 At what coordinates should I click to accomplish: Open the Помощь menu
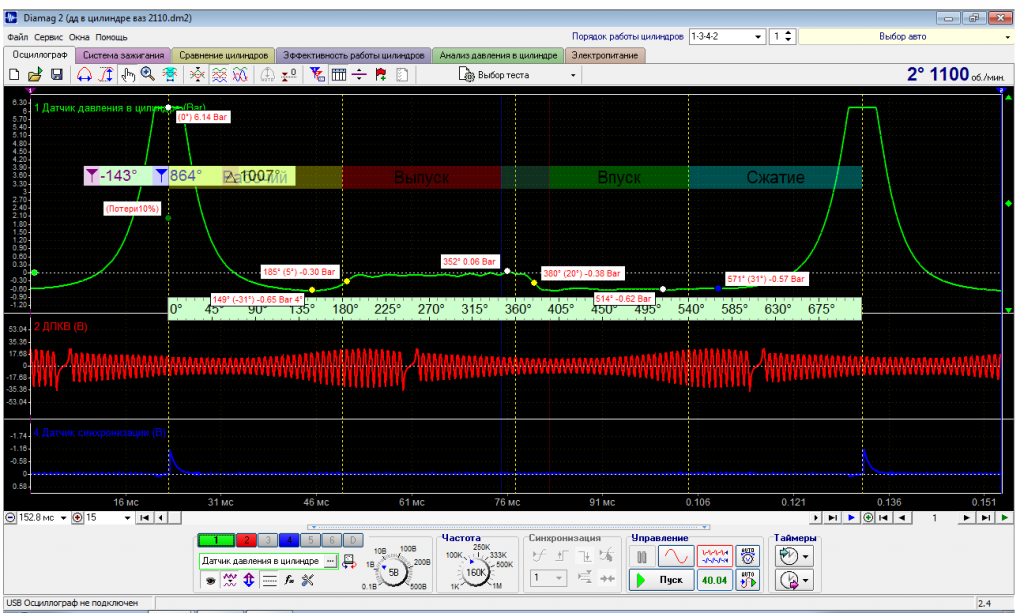pos(111,37)
